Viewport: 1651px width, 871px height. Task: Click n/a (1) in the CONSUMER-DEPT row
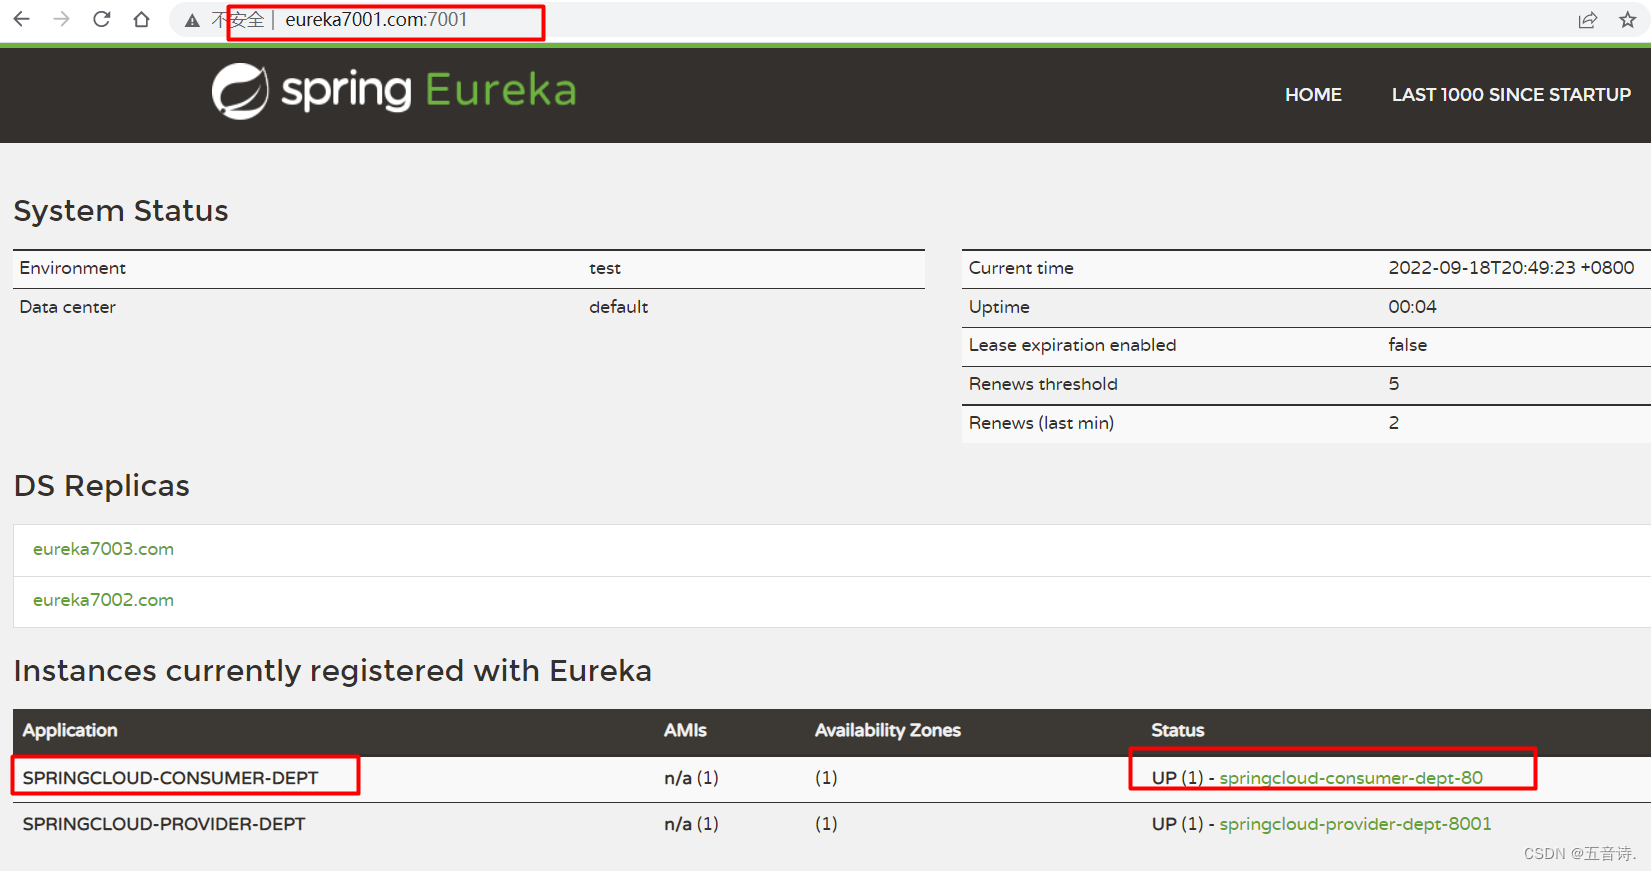[691, 778]
